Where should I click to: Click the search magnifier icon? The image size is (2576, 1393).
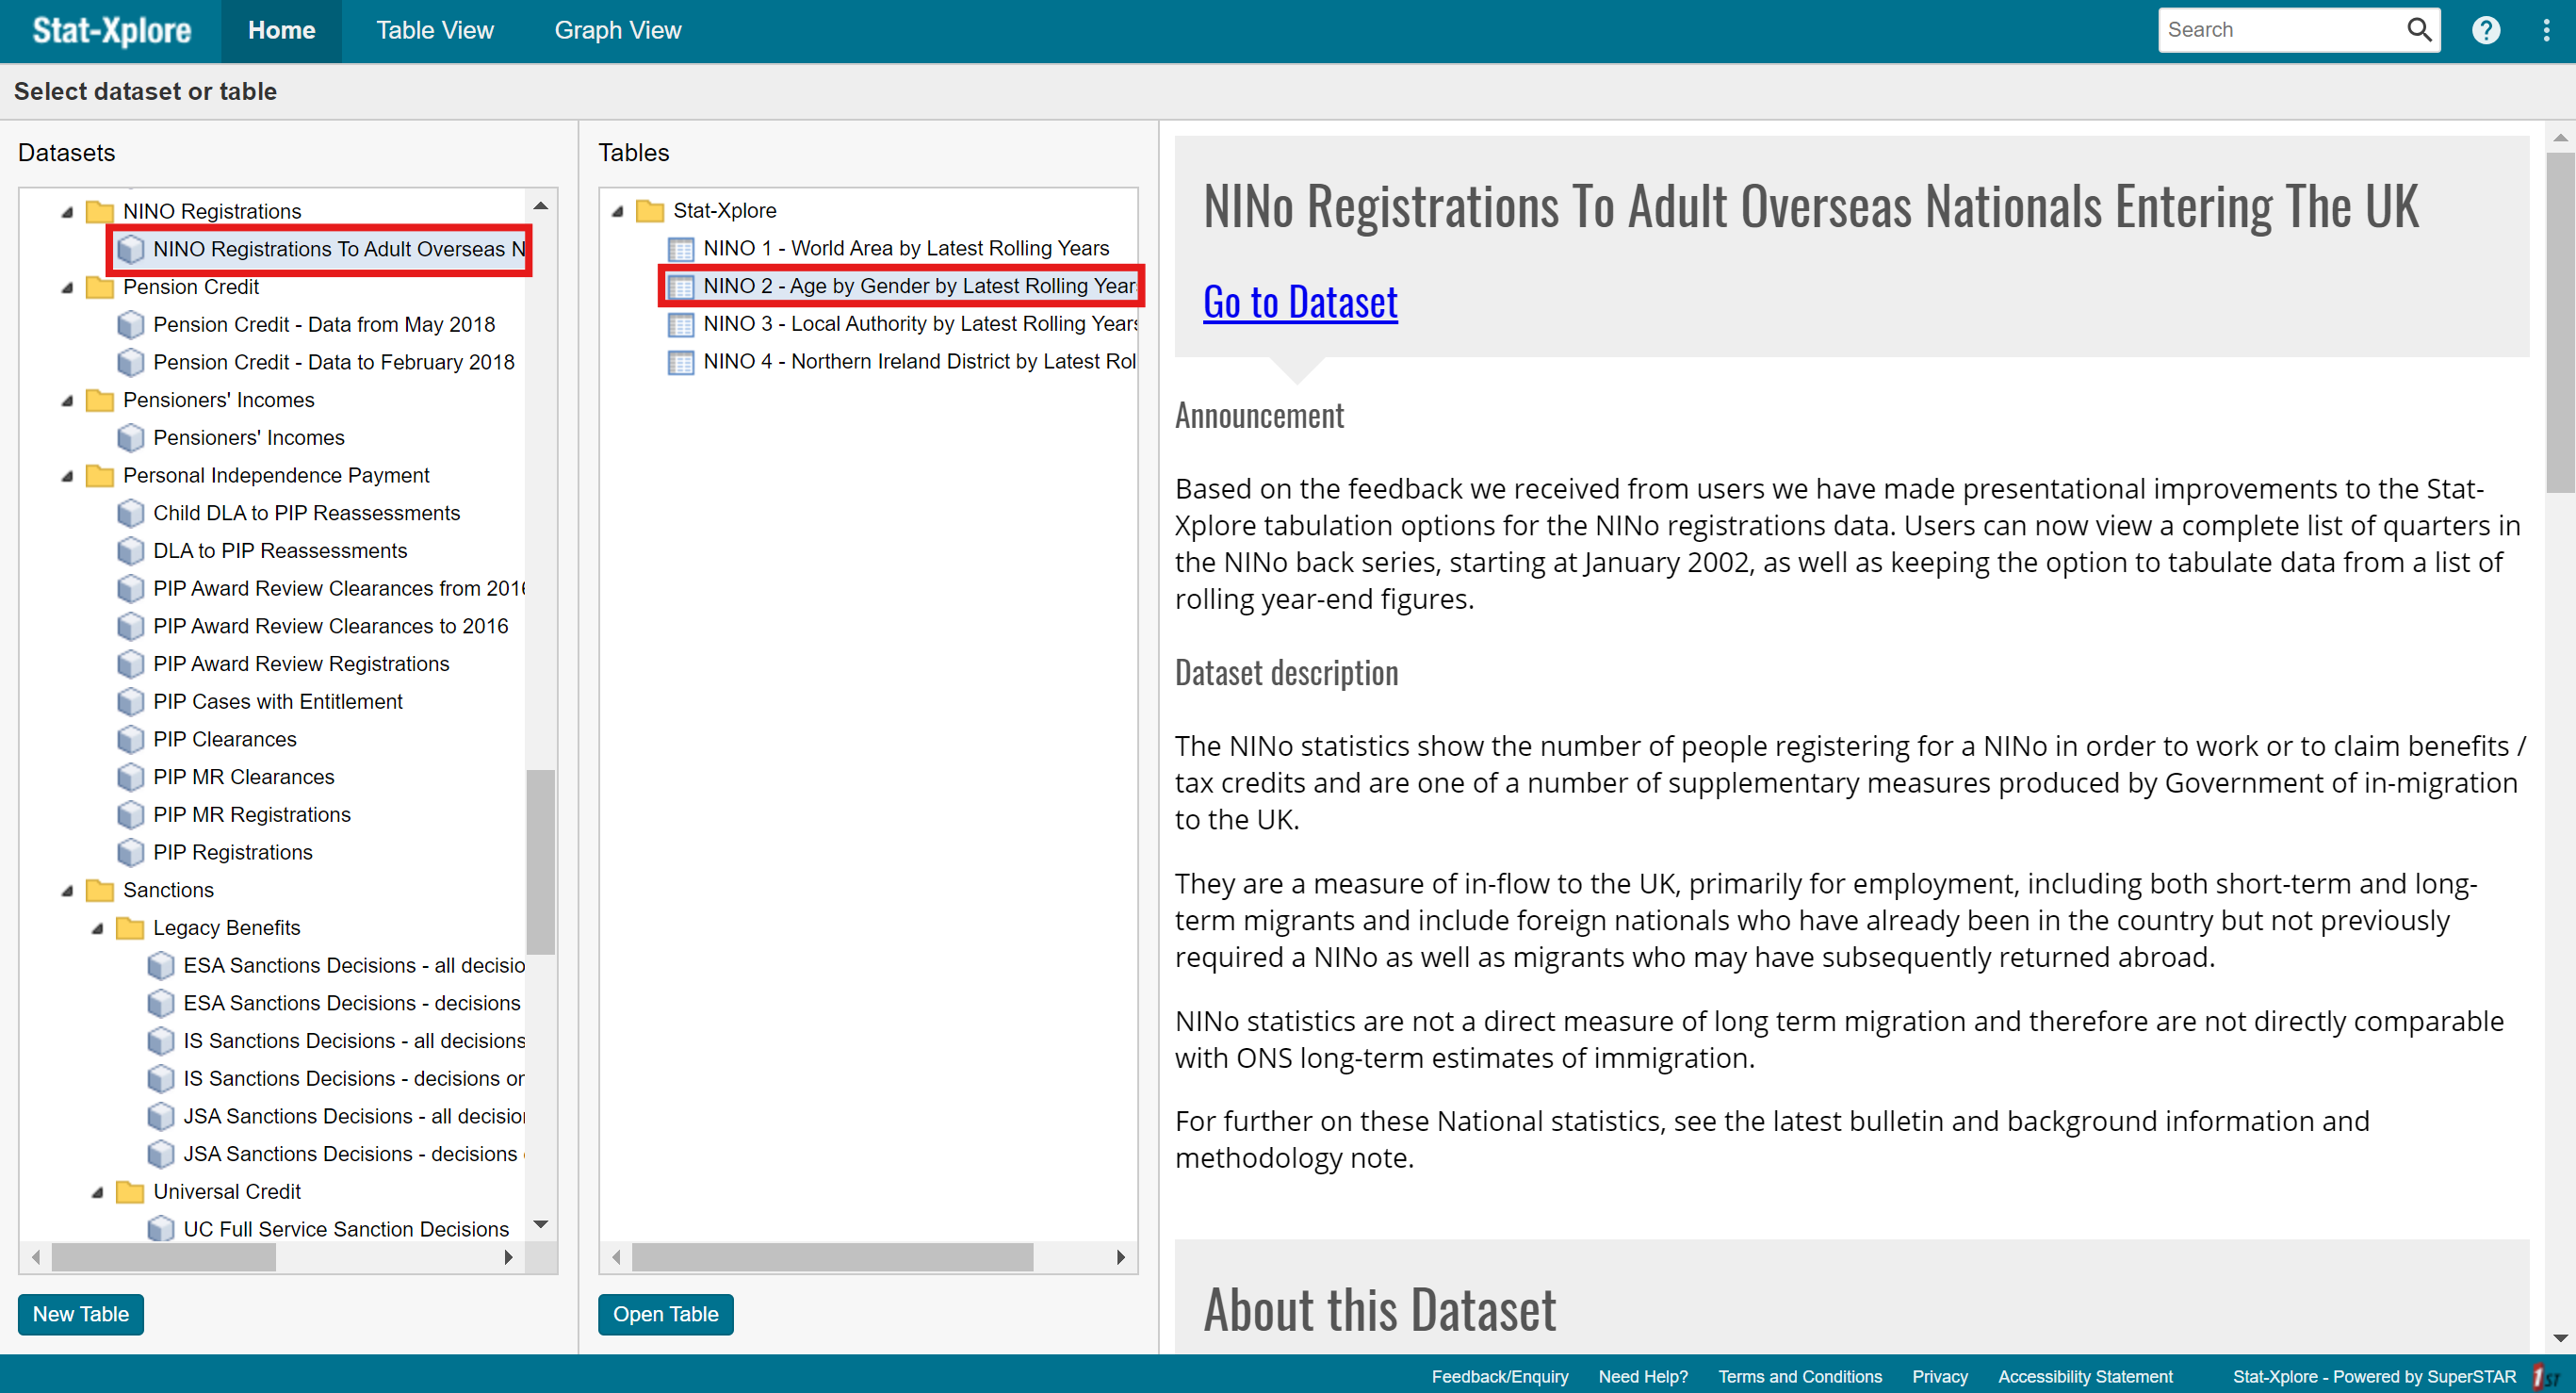pos(2418,30)
